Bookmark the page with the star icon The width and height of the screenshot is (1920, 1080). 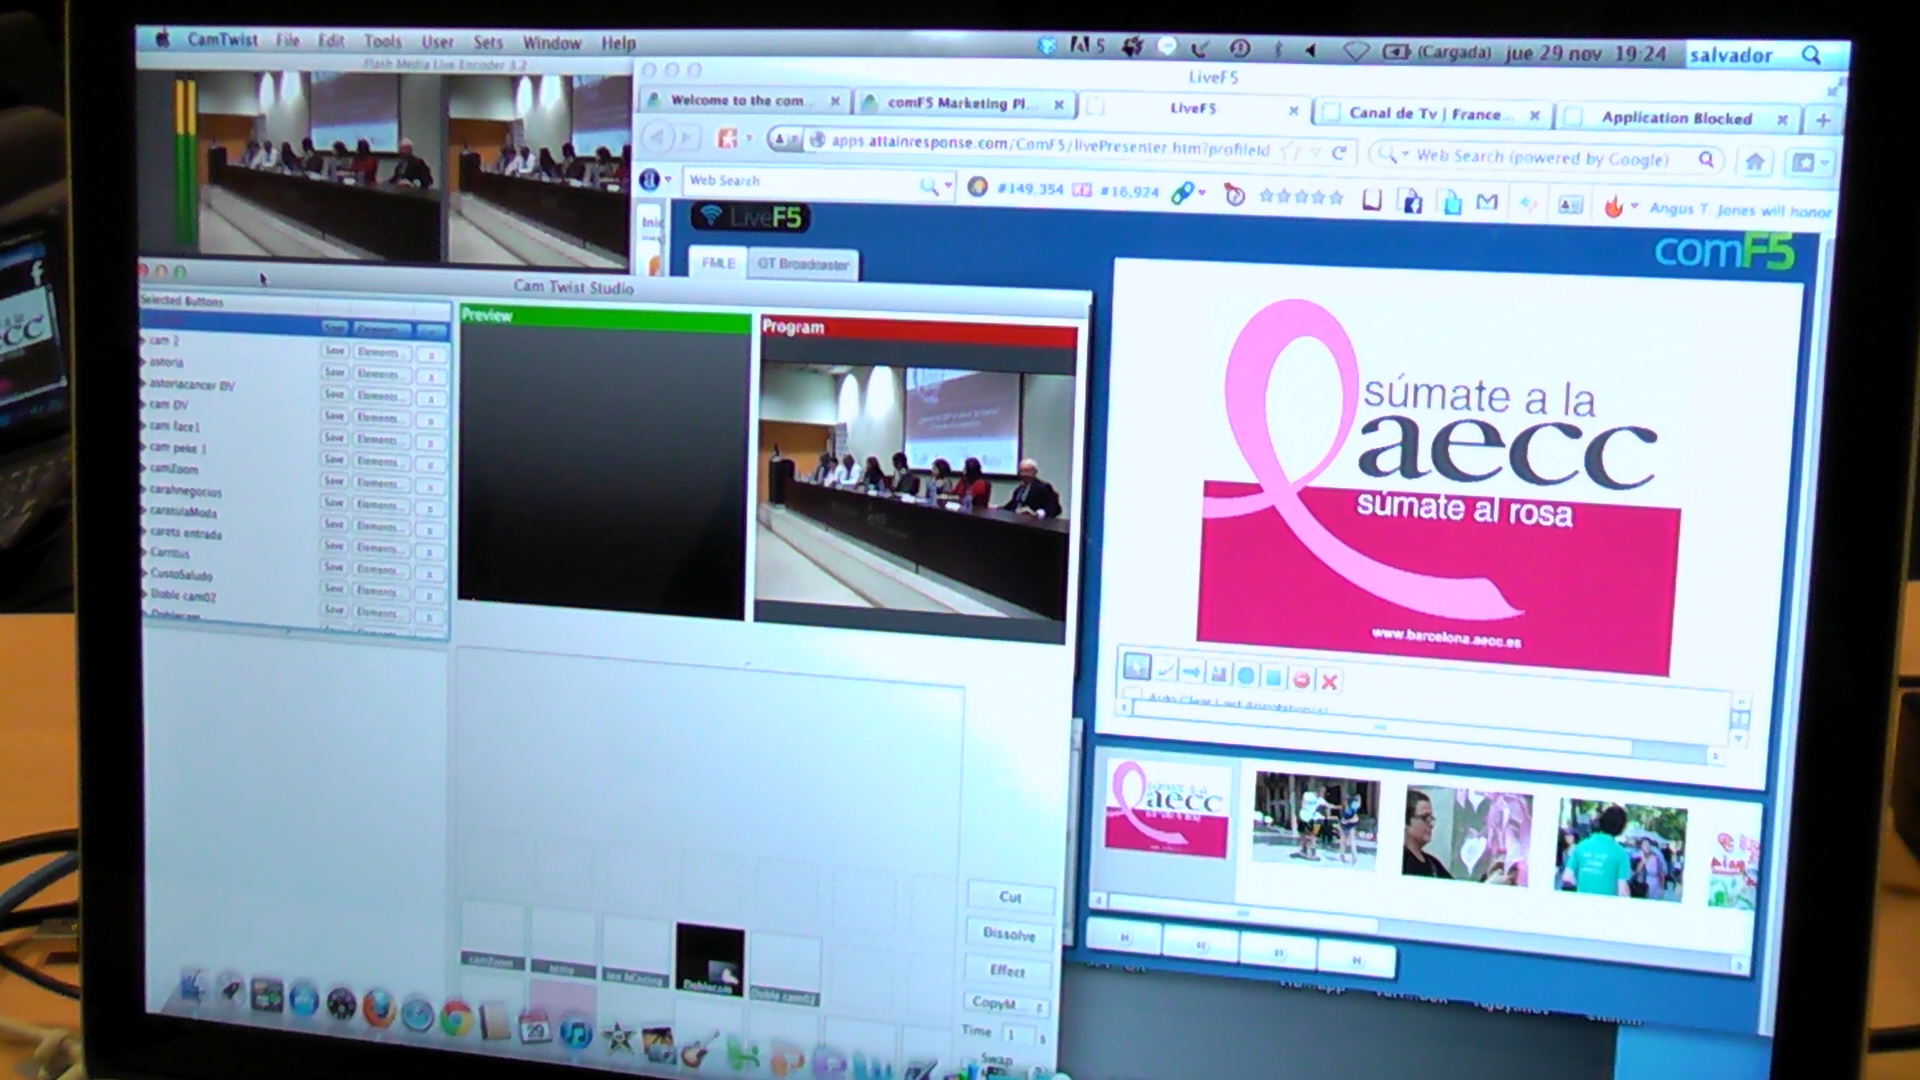click(x=1292, y=151)
